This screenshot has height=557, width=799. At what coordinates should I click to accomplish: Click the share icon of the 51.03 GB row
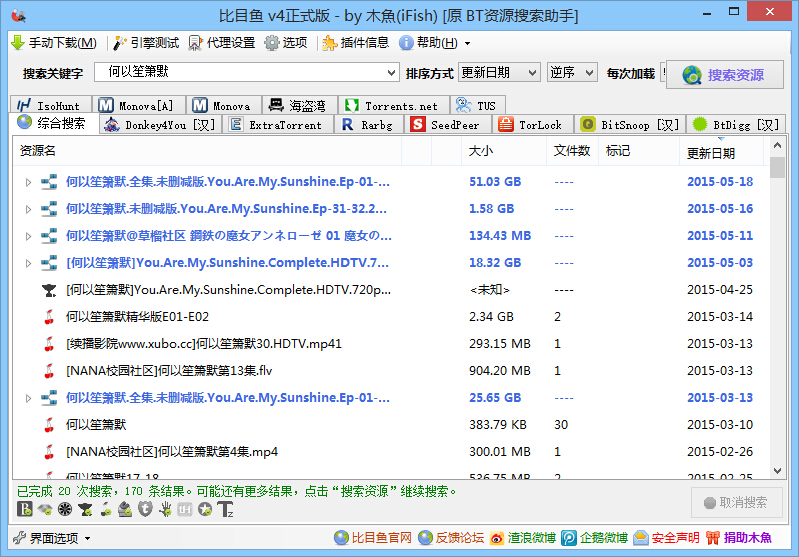pos(49,182)
